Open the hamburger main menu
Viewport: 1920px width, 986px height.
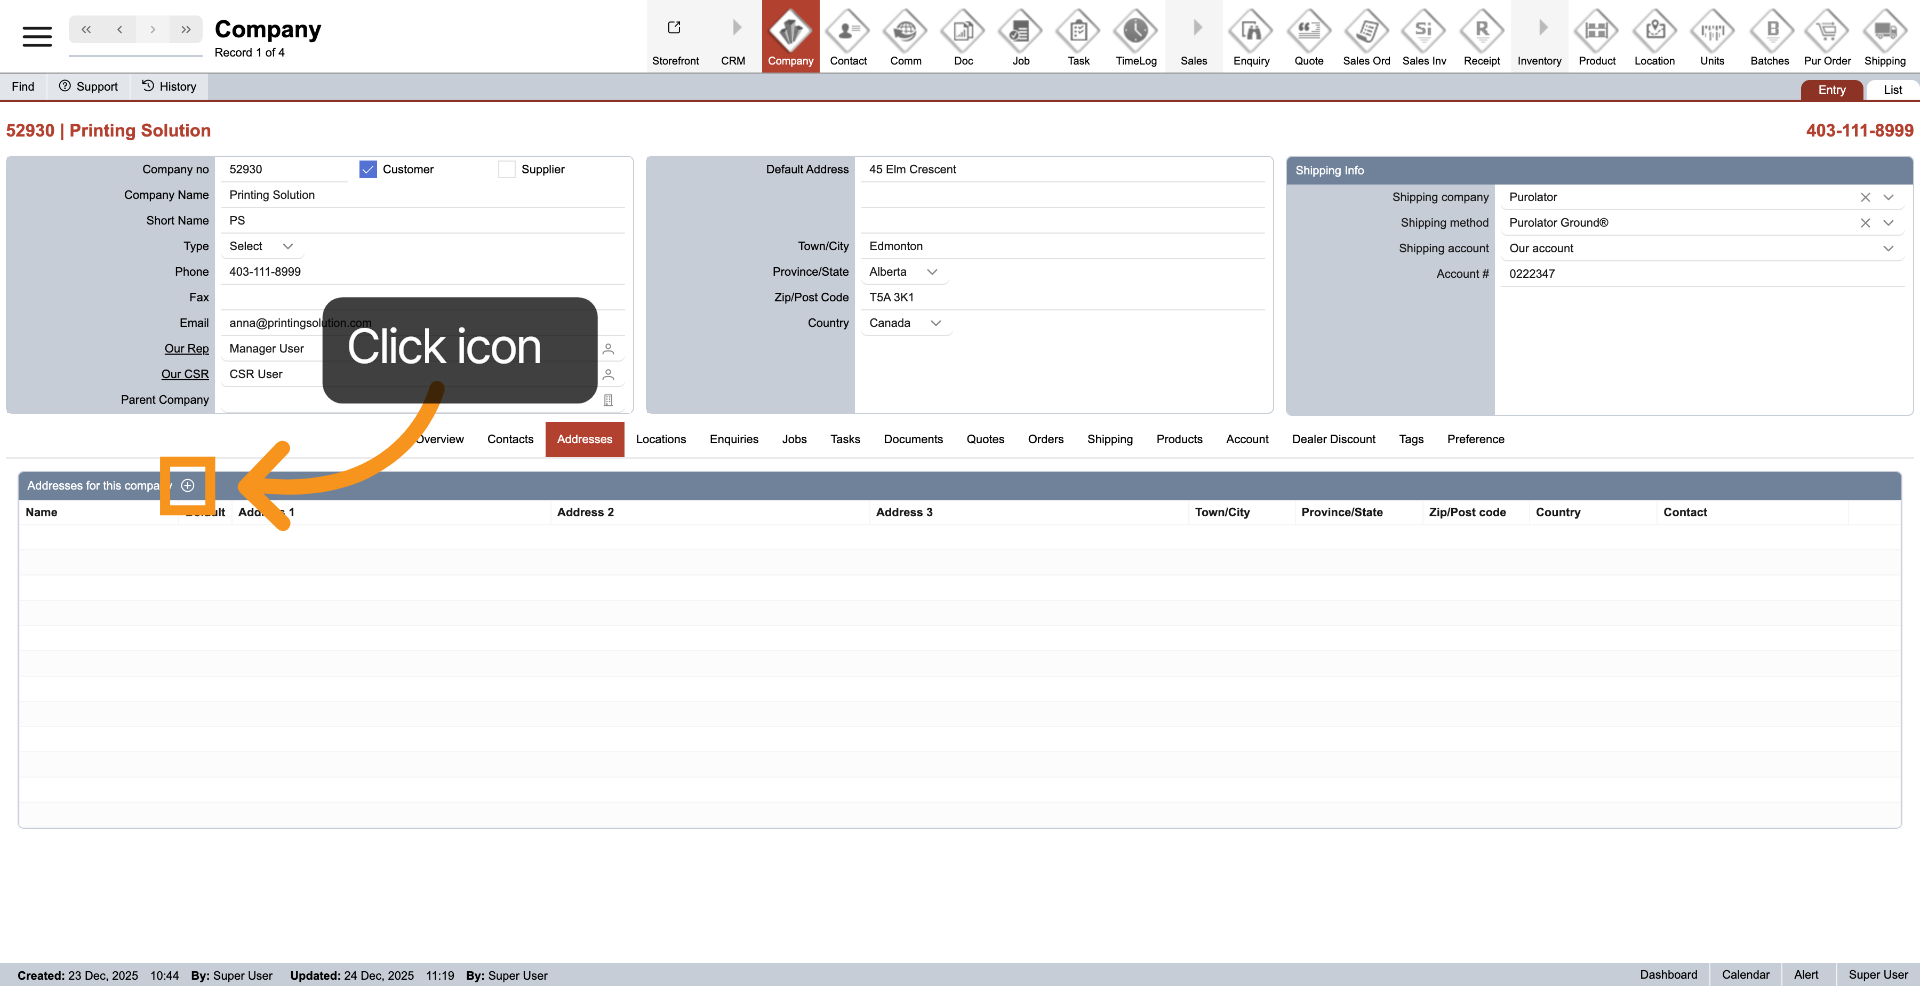pos(37,37)
